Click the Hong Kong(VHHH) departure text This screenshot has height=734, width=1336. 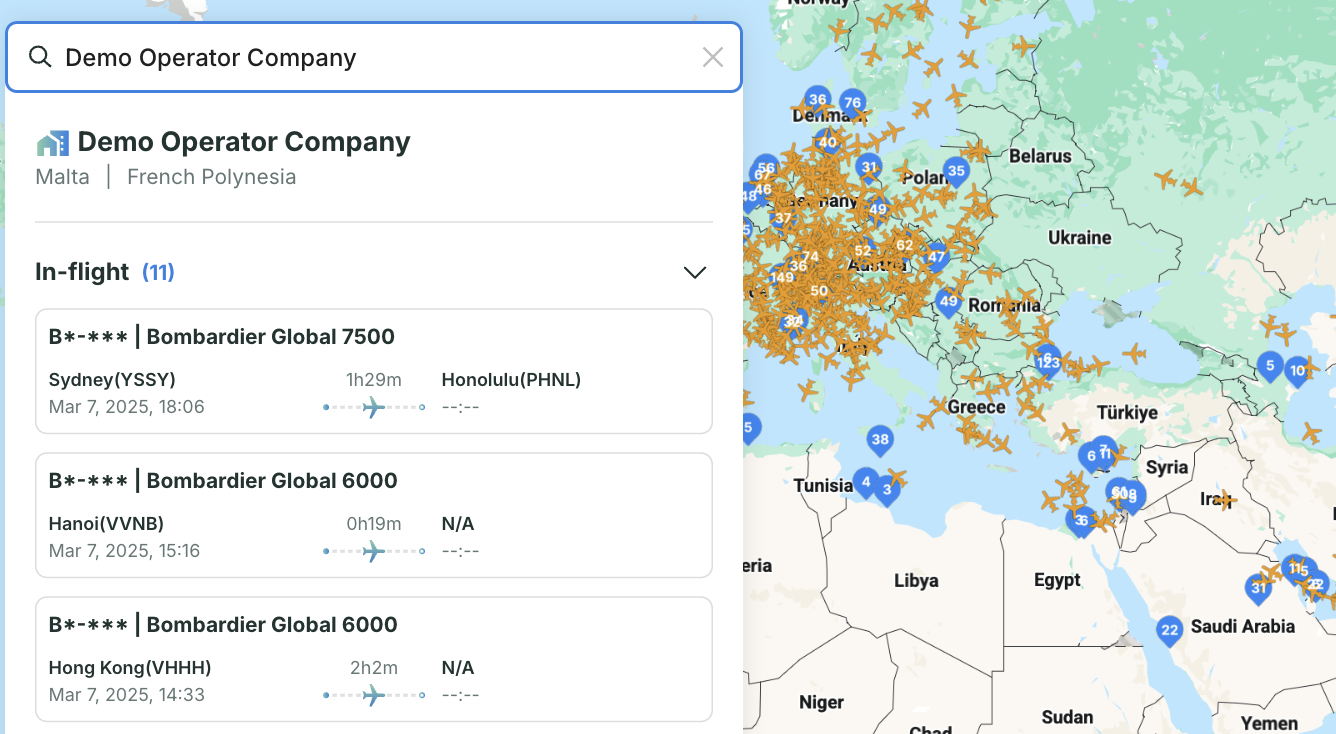[130, 668]
